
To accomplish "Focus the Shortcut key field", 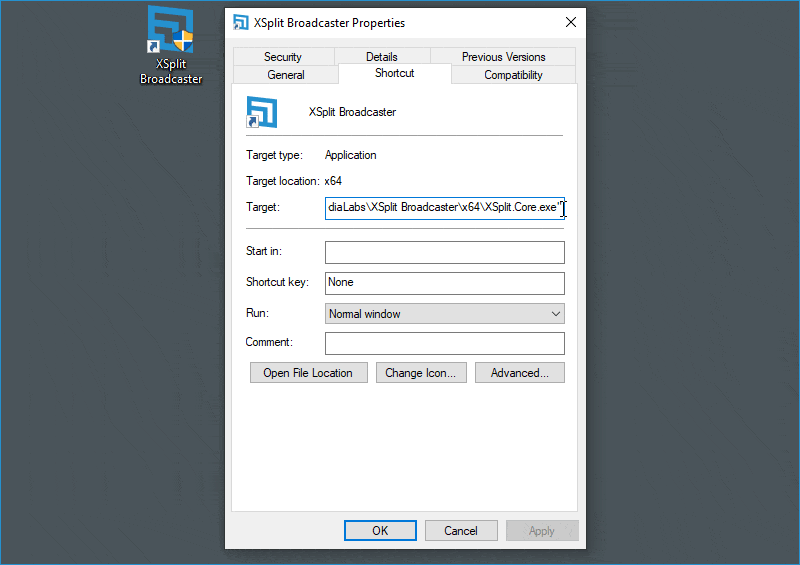I will pyautogui.click(x=444, y=283).
